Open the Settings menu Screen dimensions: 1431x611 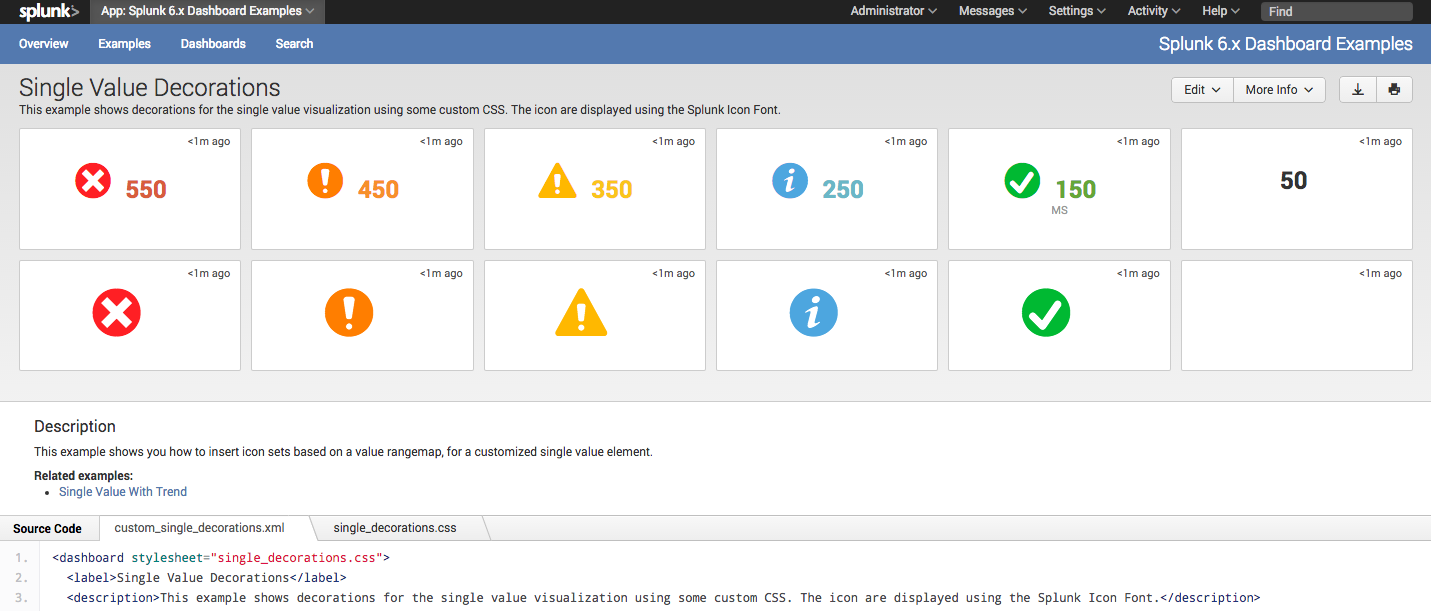(1077, 11)
